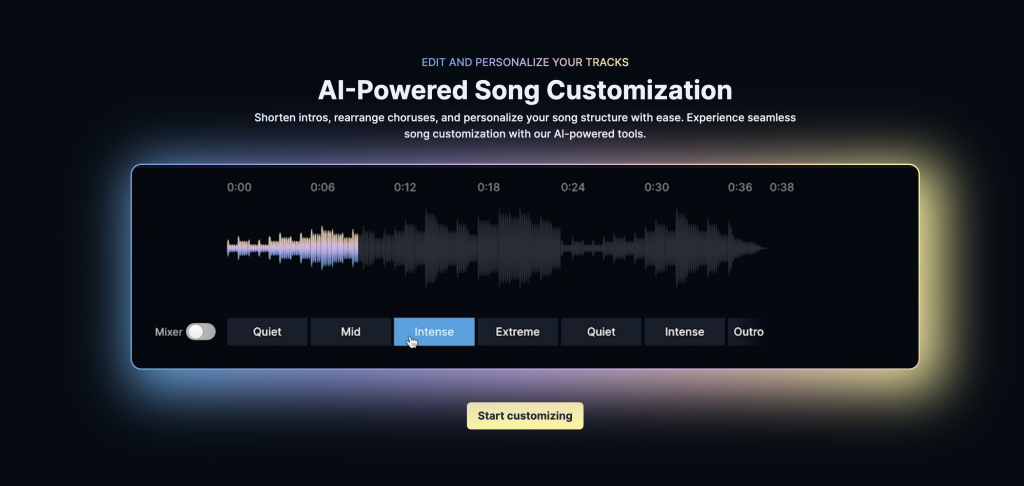Viewport: 1024px width, 486px height.
Task: Click the 0:38 end time marker
Action: [x=782, y=187]
